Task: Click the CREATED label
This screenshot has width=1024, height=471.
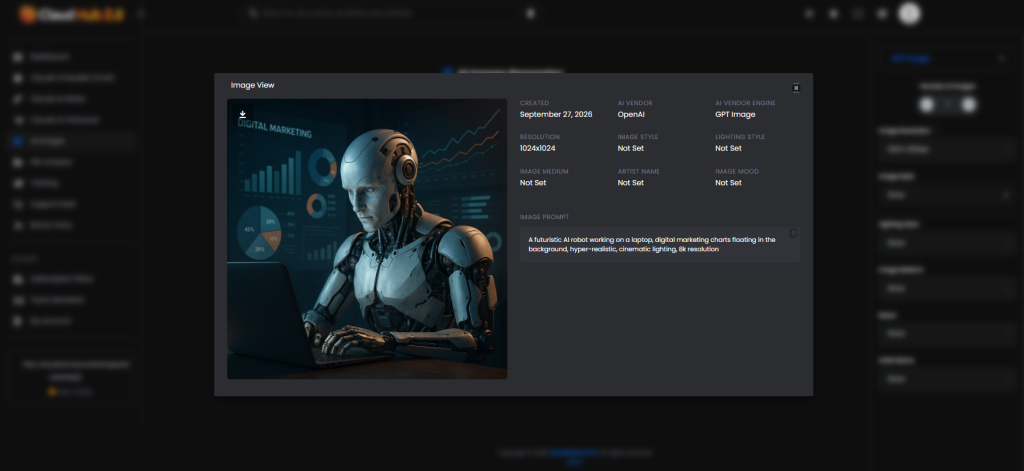Action: (x=534, y=103)
